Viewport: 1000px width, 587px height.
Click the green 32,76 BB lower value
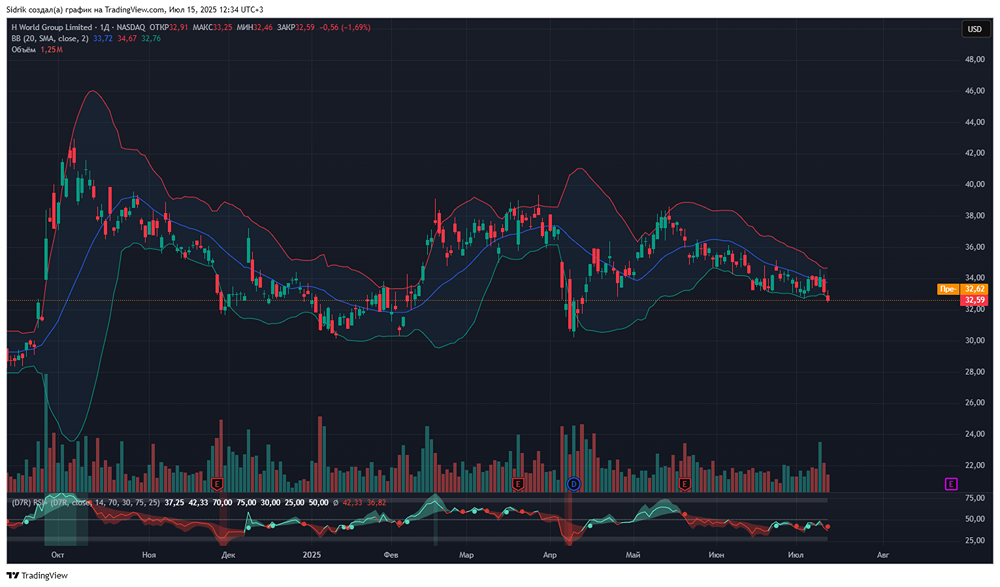pyautogui.click(x=151, y=38)
